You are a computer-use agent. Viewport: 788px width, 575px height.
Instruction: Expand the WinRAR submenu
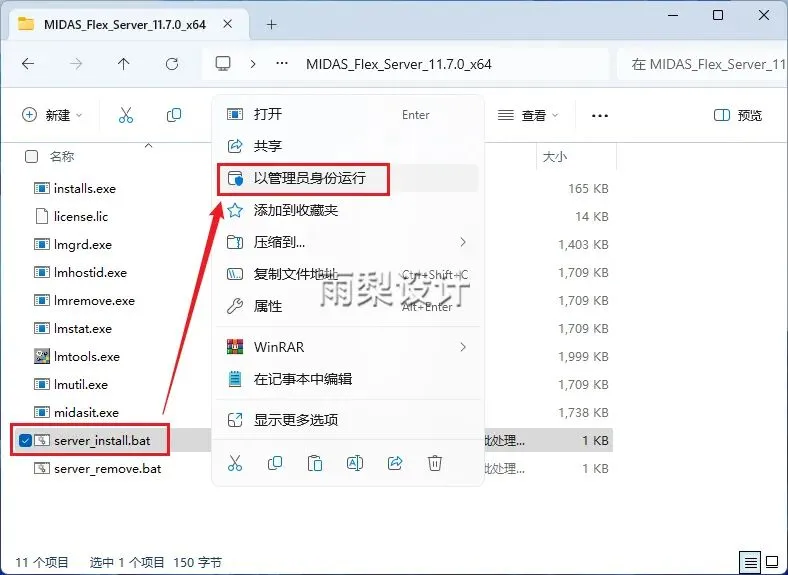(x=348, y=347)
